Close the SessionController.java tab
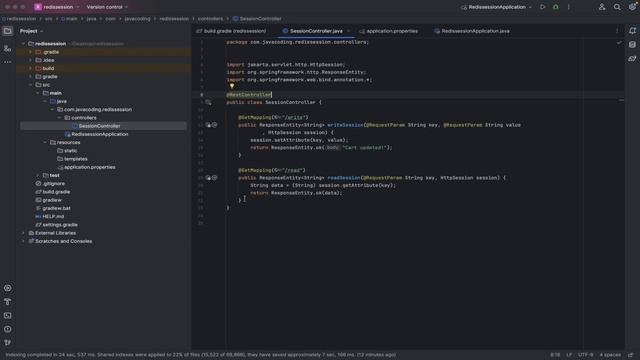Image resolution: width=640 pixels, height=360 pixels. [348, 31]
